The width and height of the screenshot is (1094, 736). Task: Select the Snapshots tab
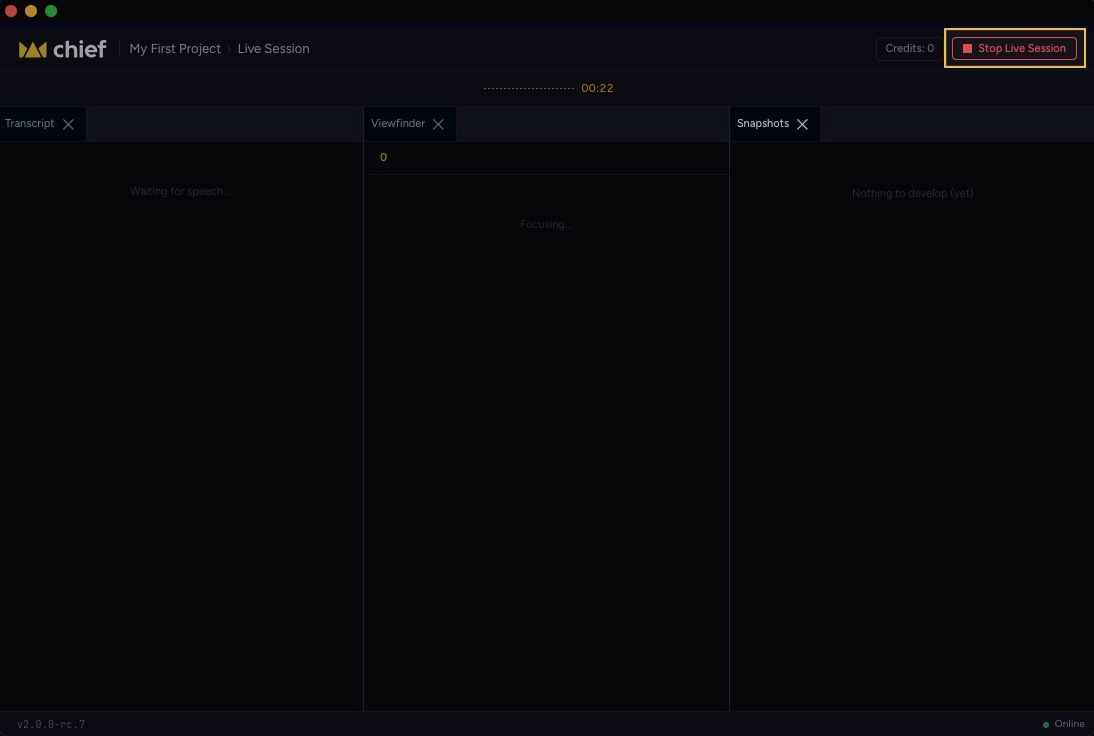pyautogui.click(x=763, y=123)
